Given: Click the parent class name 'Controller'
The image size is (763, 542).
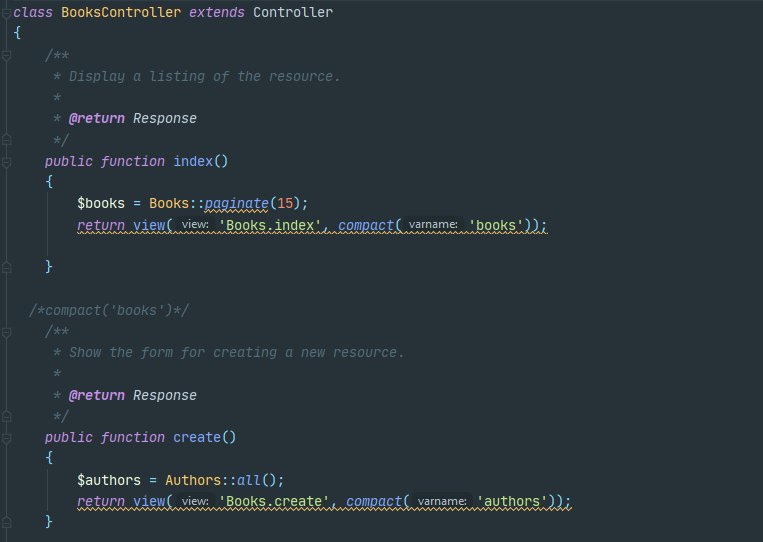Looking at the screenshot, I should [x=293, y=12].
